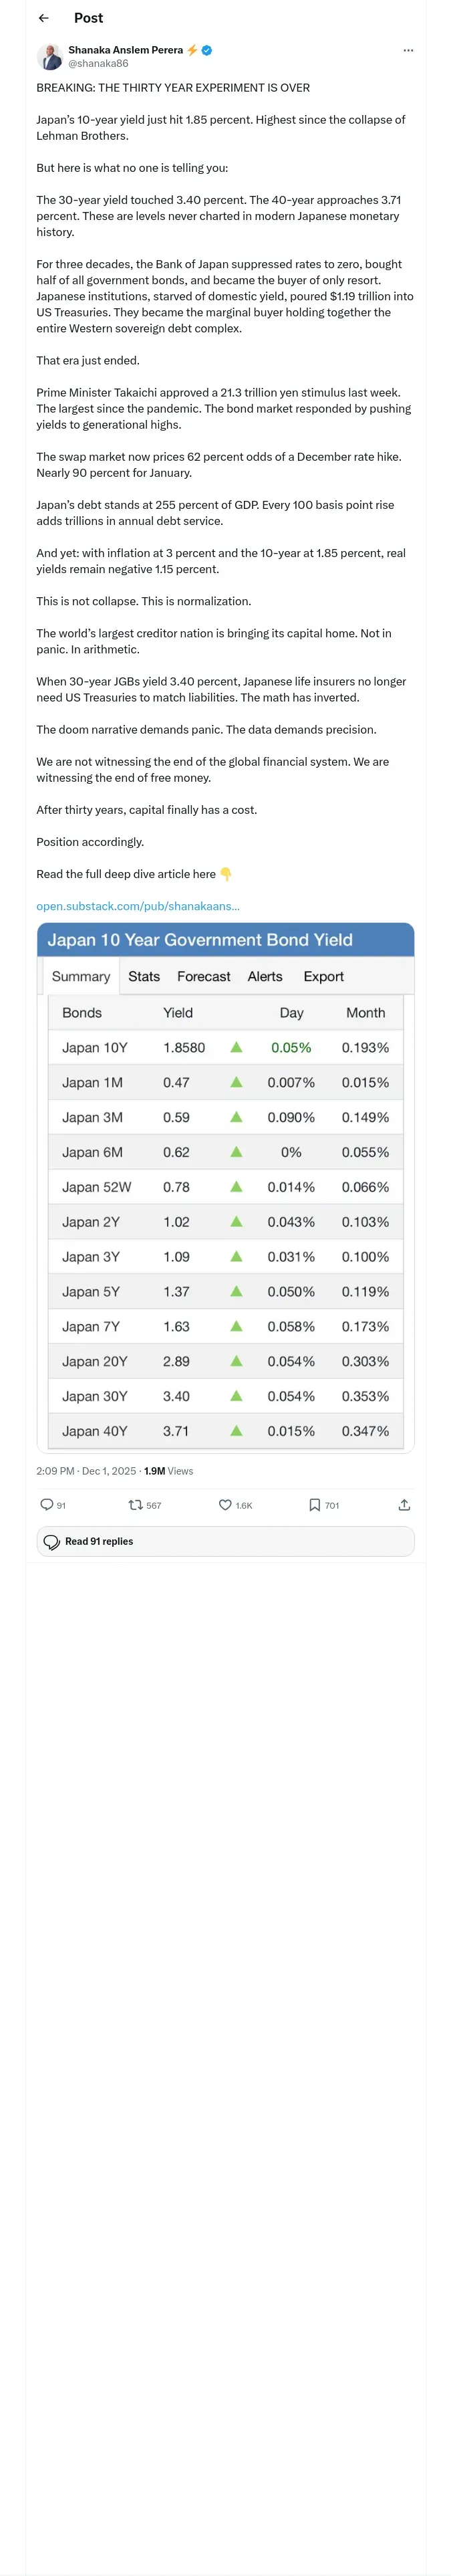Open the substack article link
The width and height of the screenshot is (451, 2576).
pyautogui.click(x=138, y=906)
